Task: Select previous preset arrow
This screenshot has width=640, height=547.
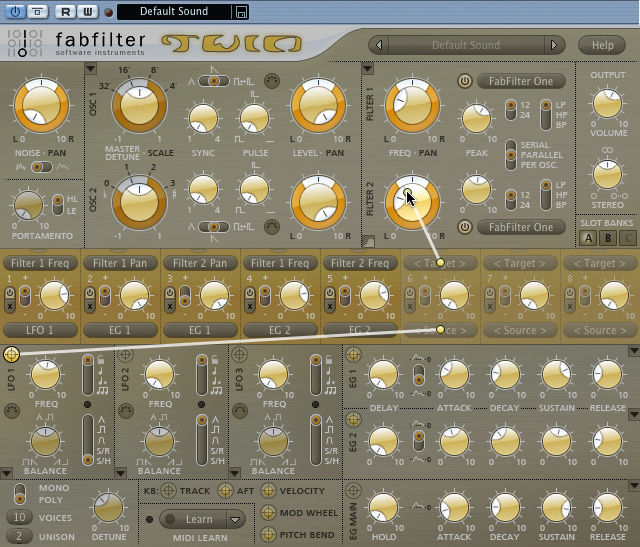Action: tap(379, 45)
